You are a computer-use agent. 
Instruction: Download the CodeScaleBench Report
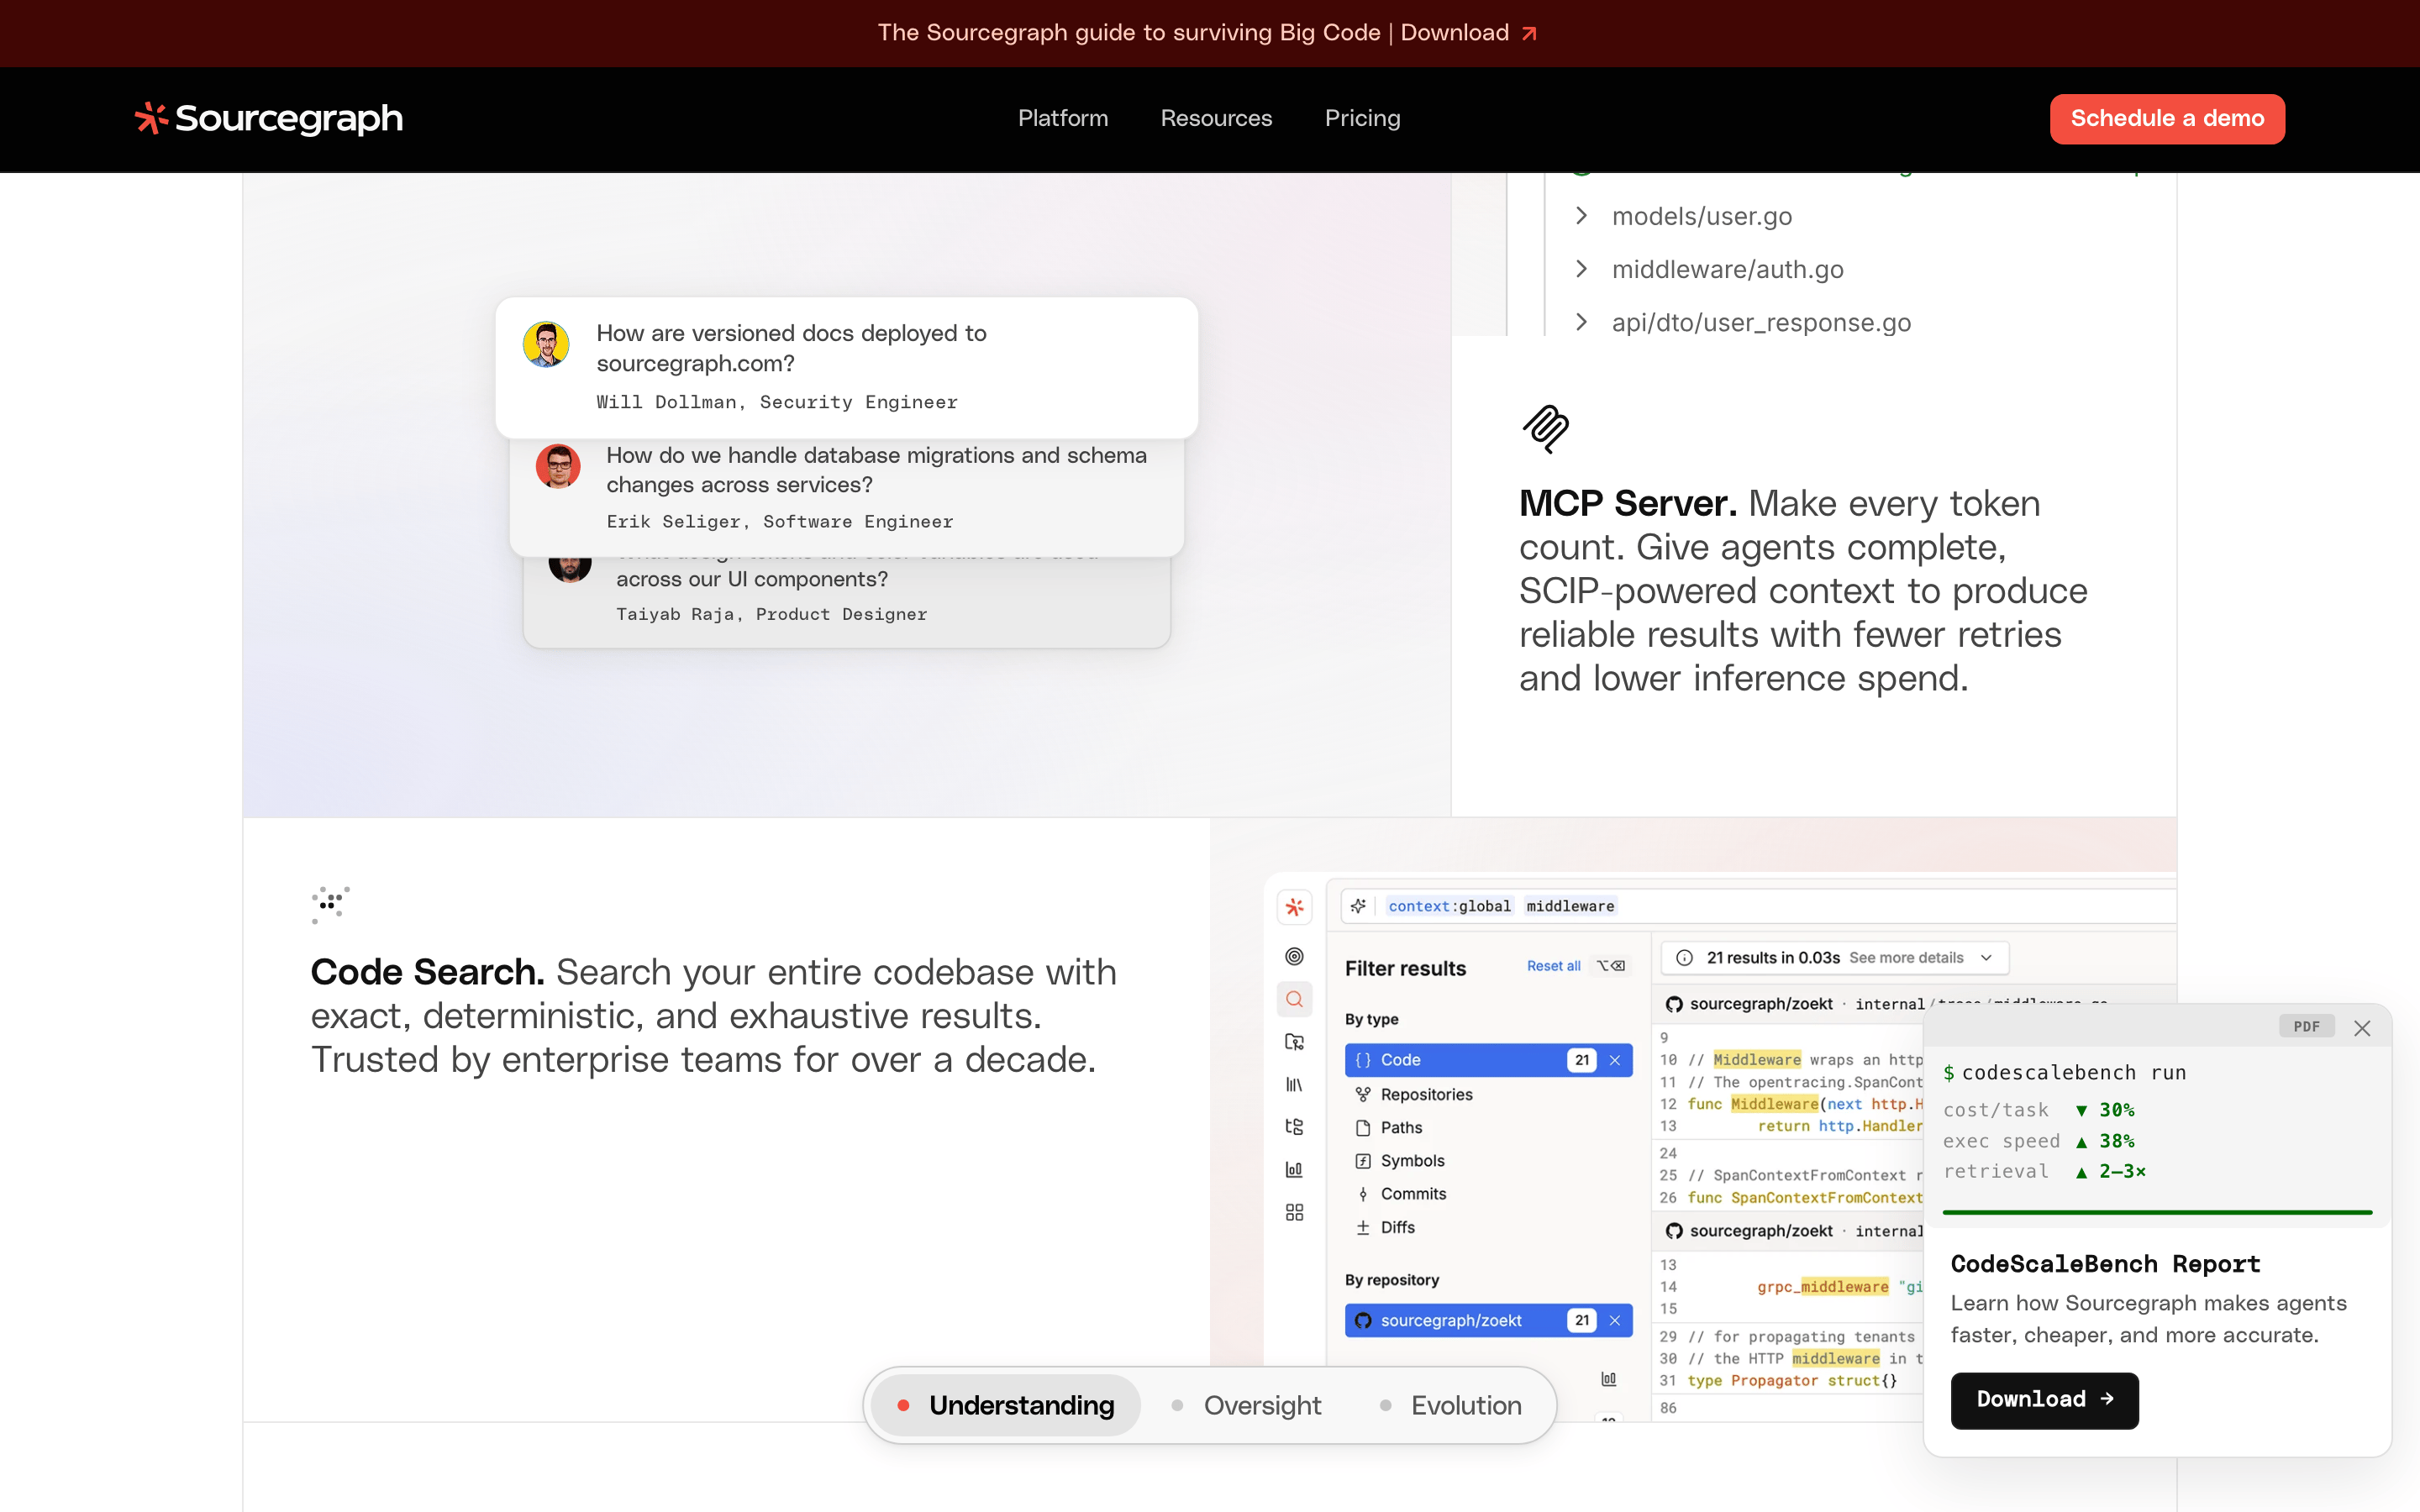pos(2044,1400)
